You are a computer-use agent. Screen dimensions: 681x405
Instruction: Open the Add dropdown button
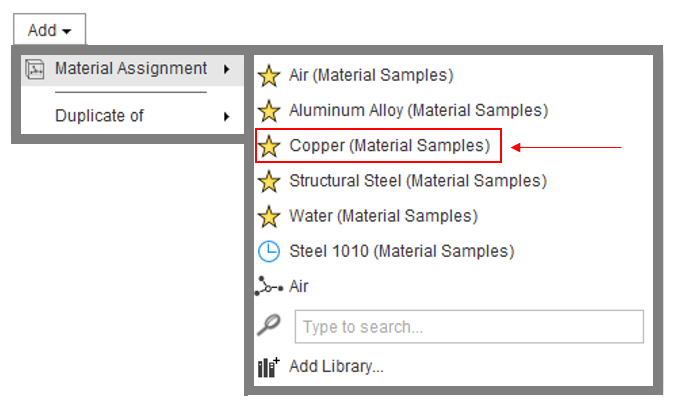click(50, 30)
